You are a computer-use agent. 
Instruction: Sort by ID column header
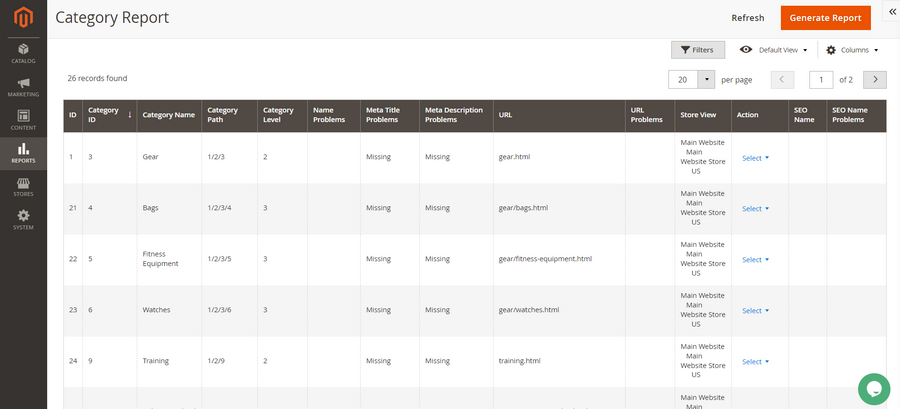tap(73, 115)
